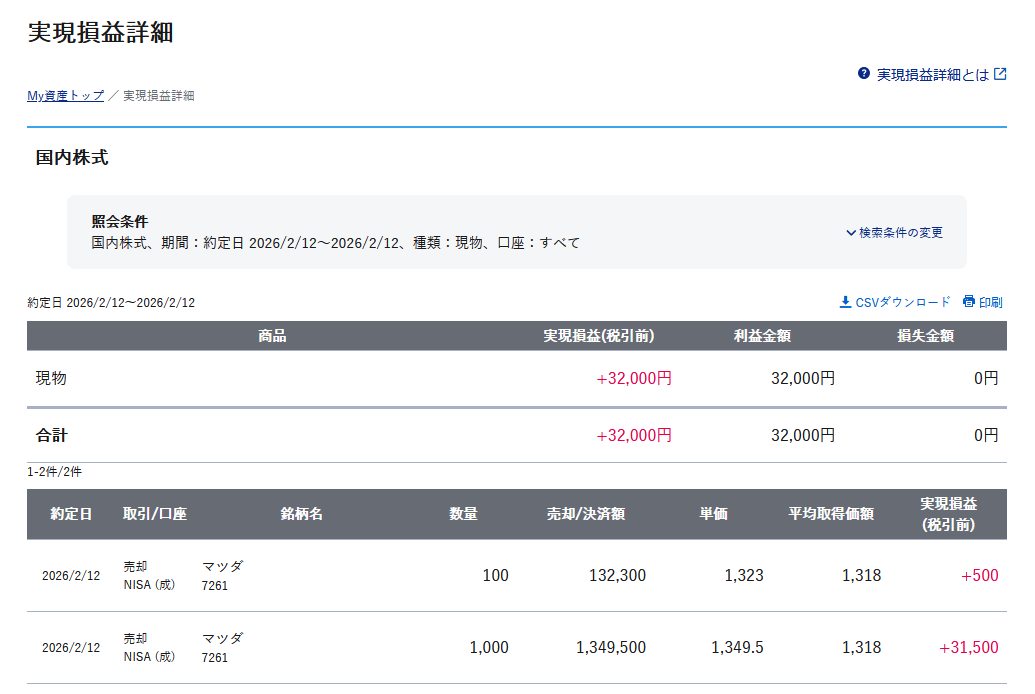The width and height of the screenshot is (1035, 694).
Task: Click the question mark help icon
Action: click(864, 74)
